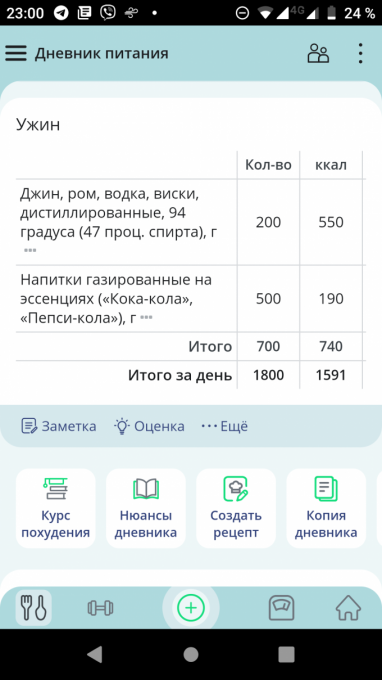
Task: Tap the 500 quantity for the cola entry
Action: click(x=268, y=299)
